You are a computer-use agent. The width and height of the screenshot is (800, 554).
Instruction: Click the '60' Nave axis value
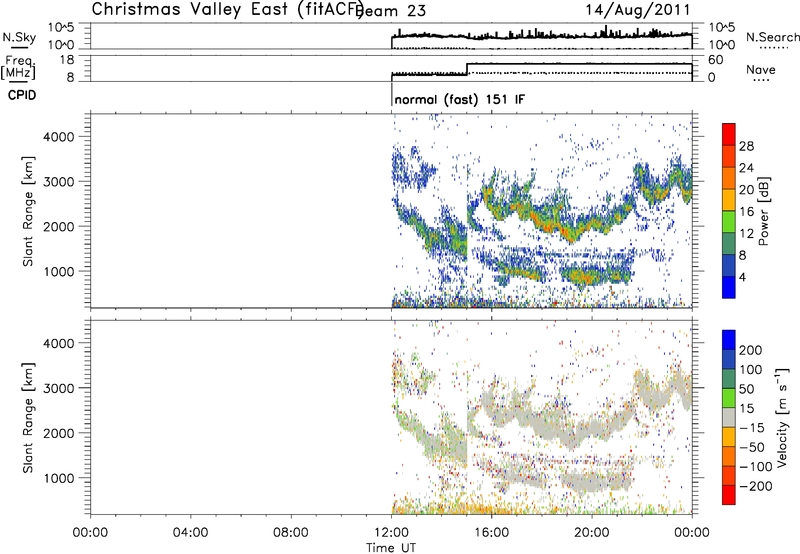point(716,60)
